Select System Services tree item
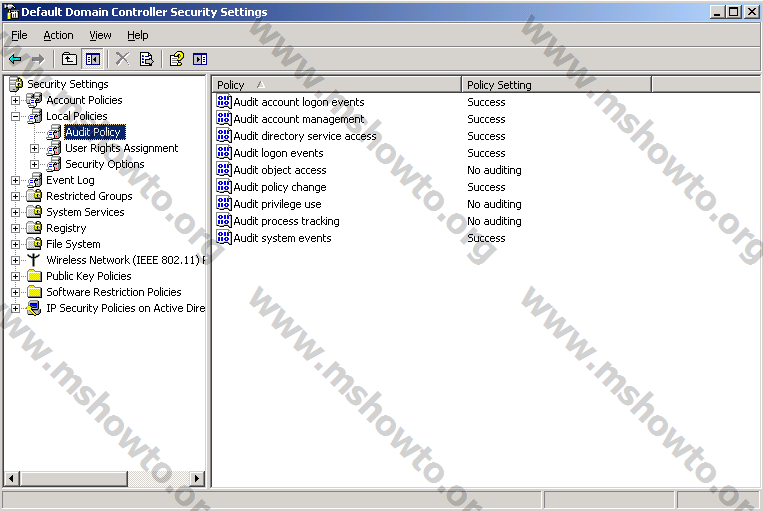The height and width of the screenshot is (511, 763). pos(85,212)
